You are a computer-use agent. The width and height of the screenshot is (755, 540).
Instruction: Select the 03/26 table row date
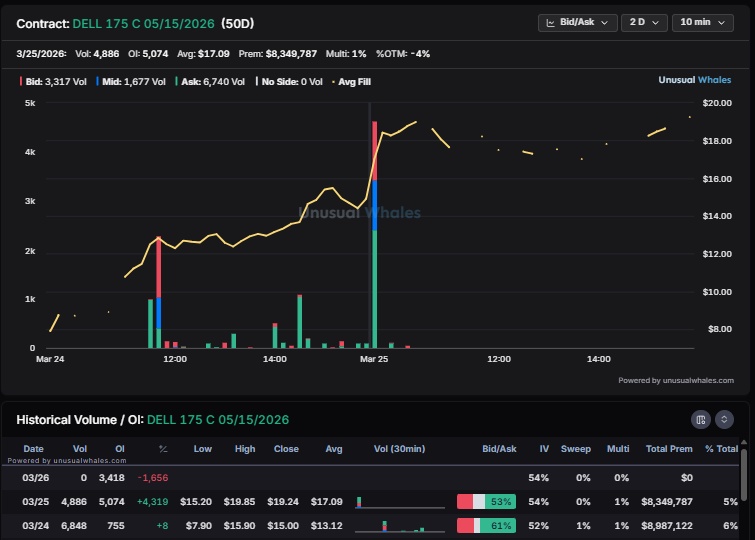click(36, 478)
